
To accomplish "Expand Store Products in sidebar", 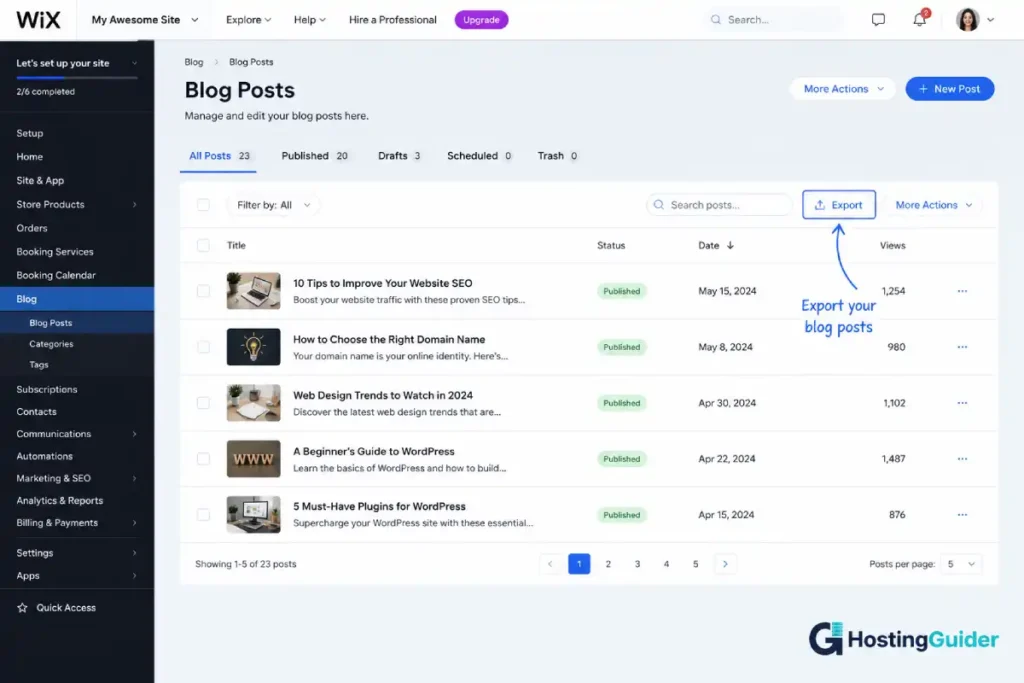I will click(x=135, y=204).
